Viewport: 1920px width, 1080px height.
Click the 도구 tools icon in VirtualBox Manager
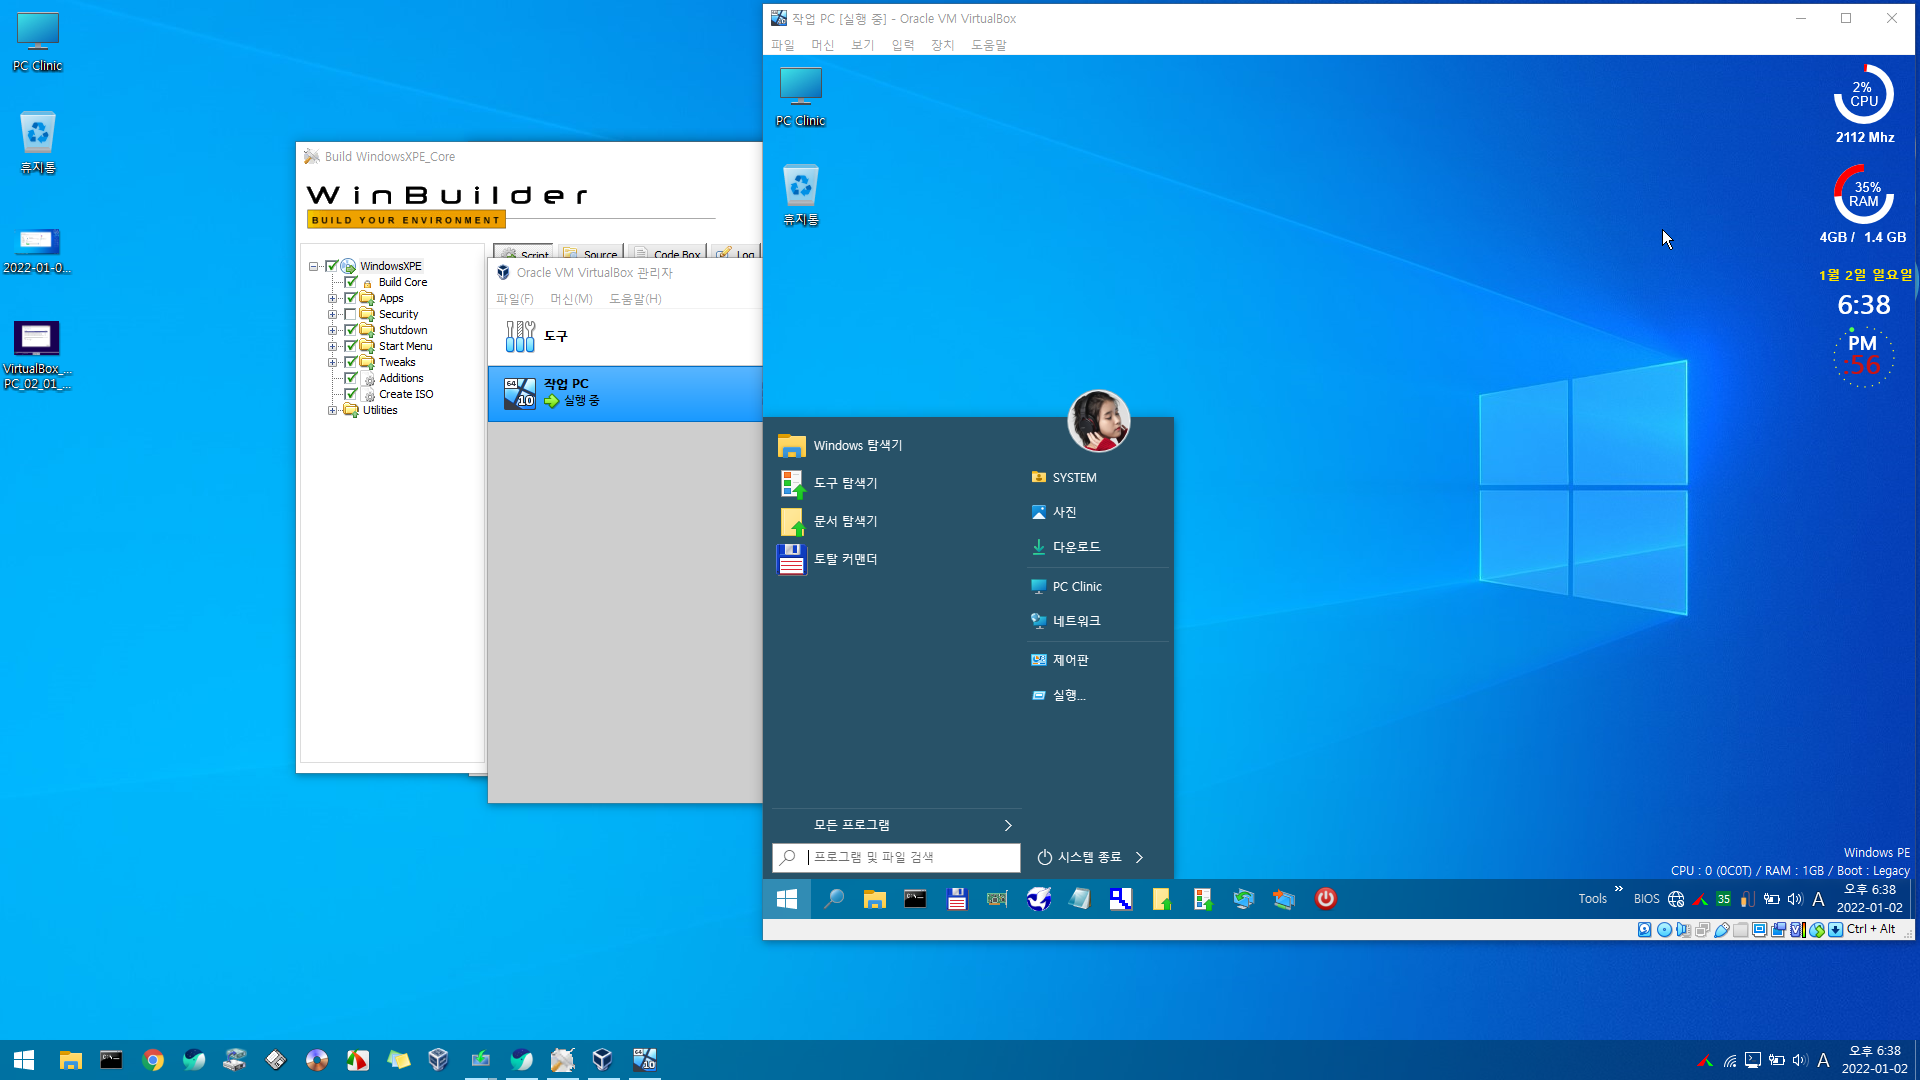point(520,336)
